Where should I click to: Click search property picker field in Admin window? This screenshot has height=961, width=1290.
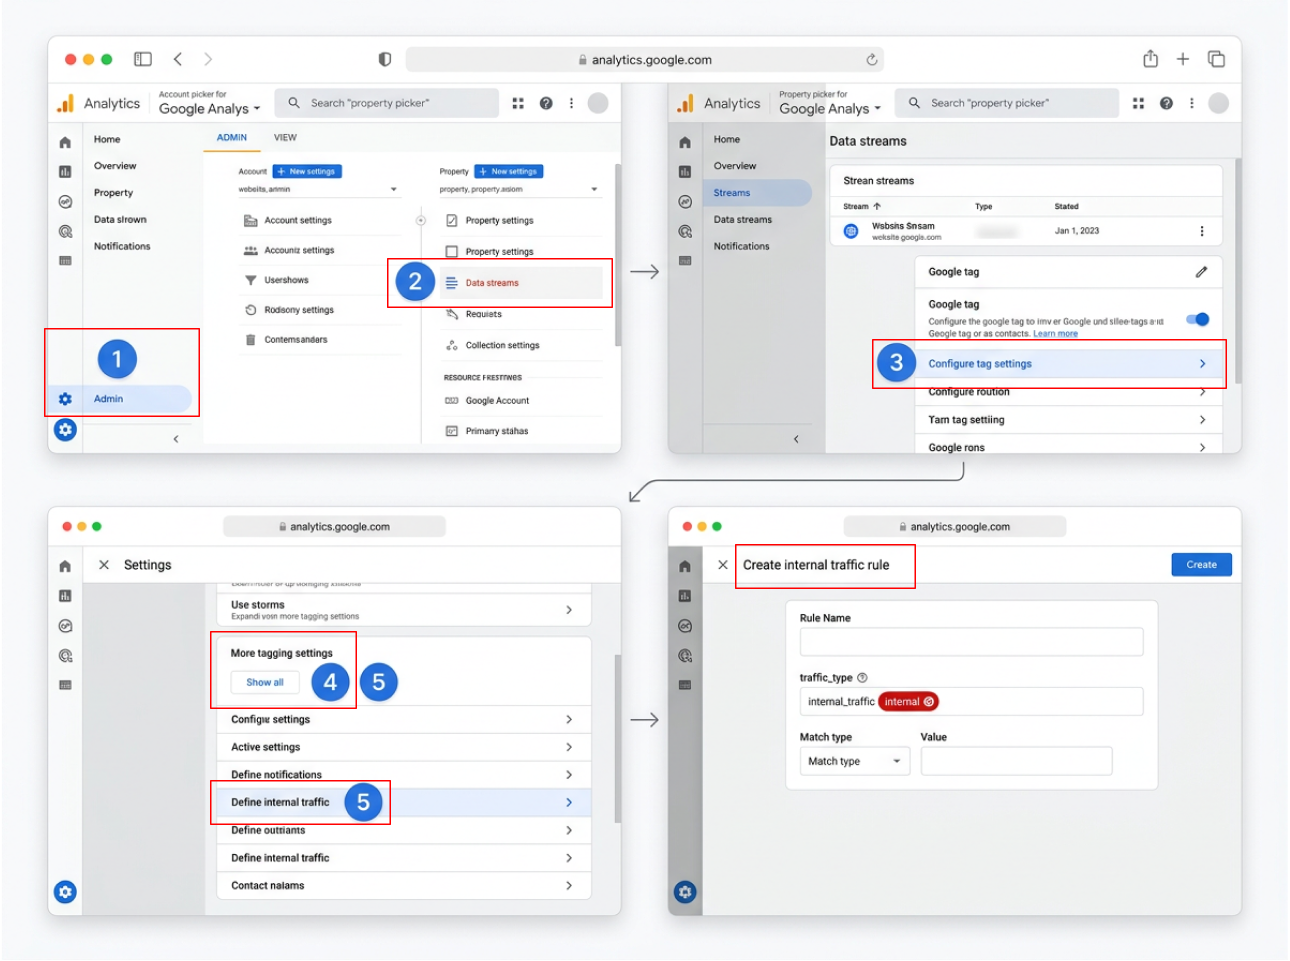pos(386,103)
